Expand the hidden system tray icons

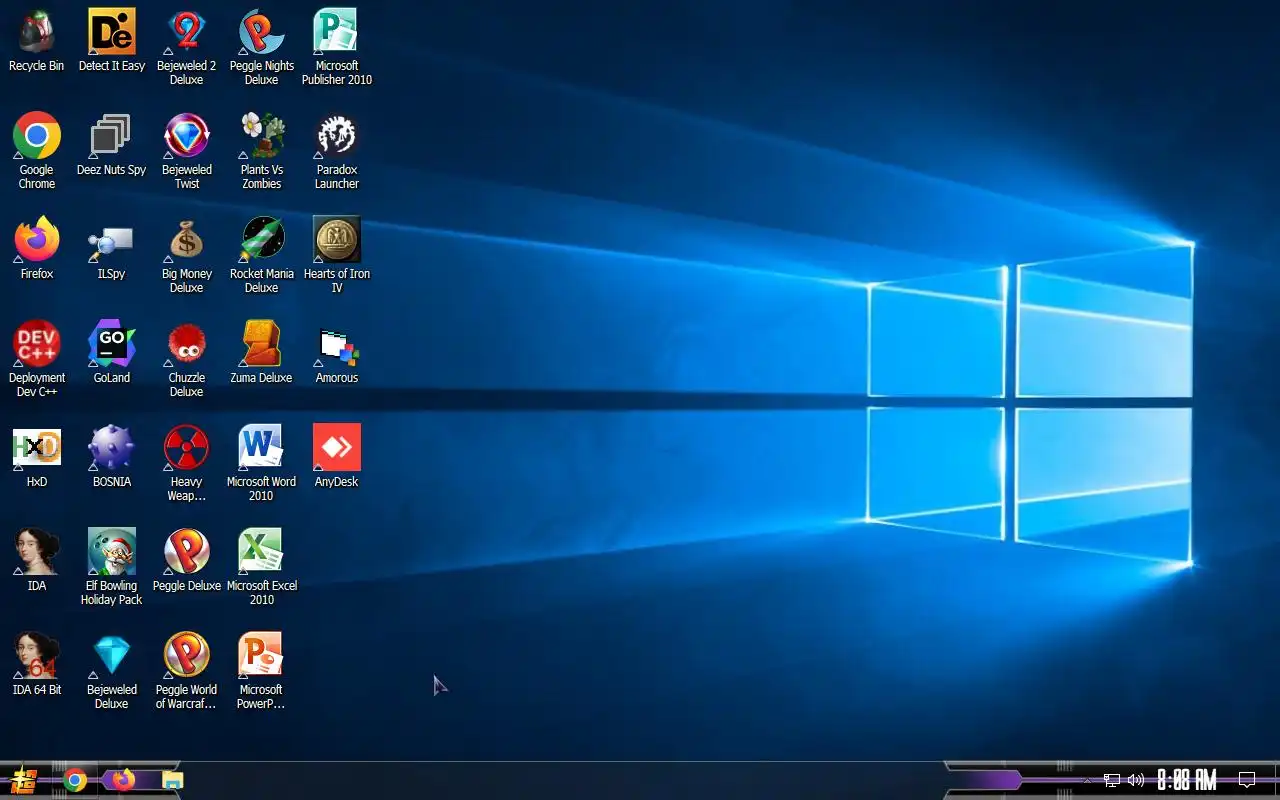pos(1087,780)
